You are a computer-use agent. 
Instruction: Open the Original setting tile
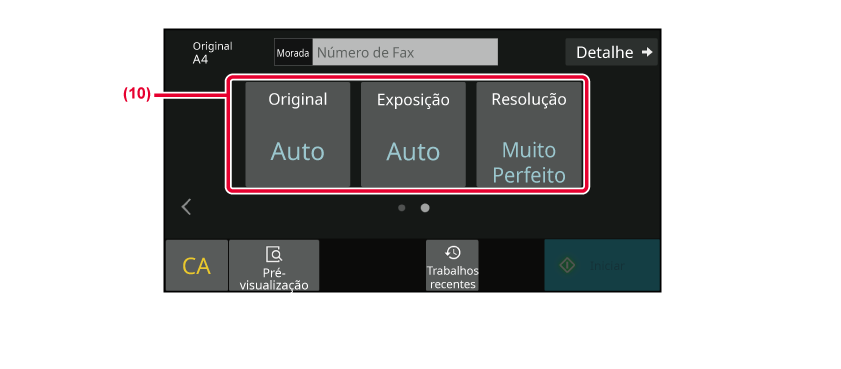[x=298, y=134]
